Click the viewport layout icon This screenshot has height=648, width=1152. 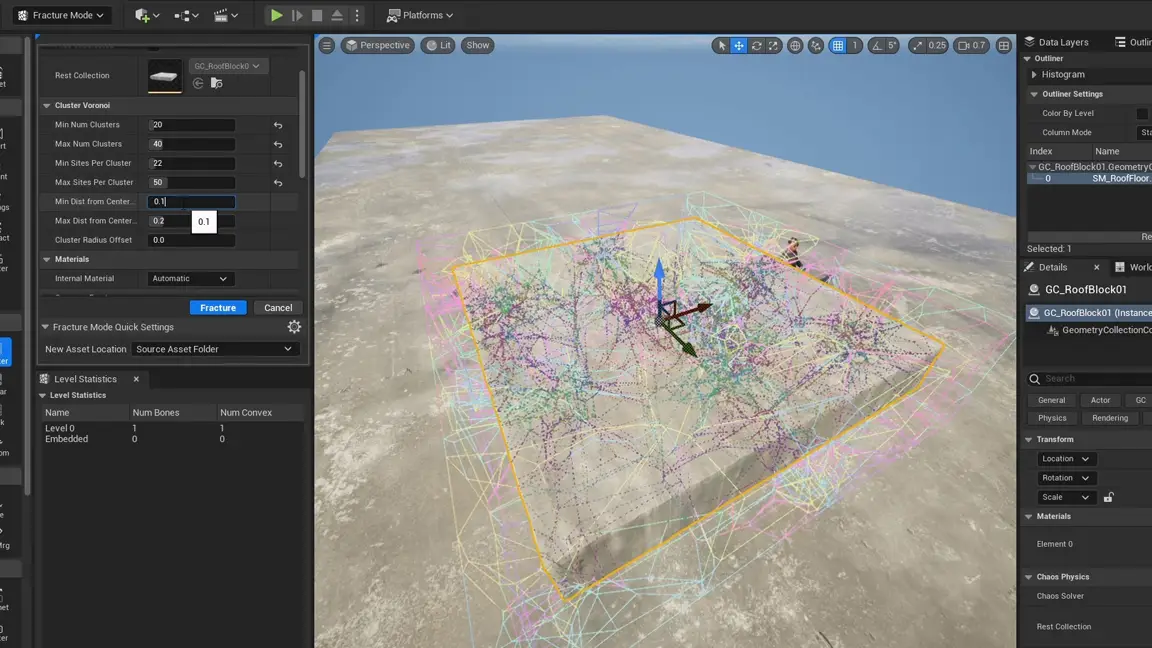pyautogui.click(x=1004, y=46)
